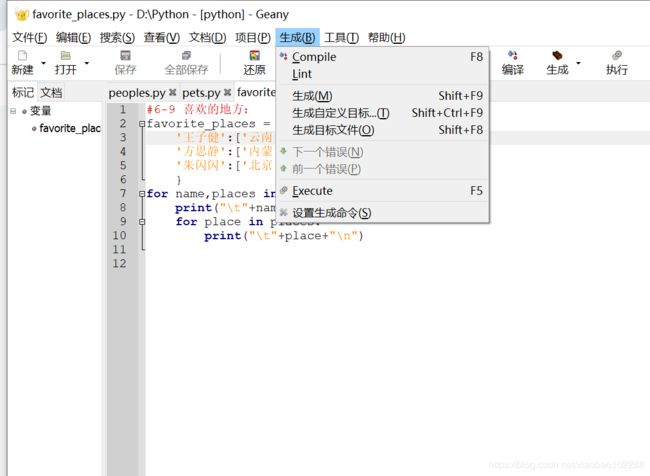Click line number 12 in the margin
Screen dimensions: 650x476
click(119, 263)
